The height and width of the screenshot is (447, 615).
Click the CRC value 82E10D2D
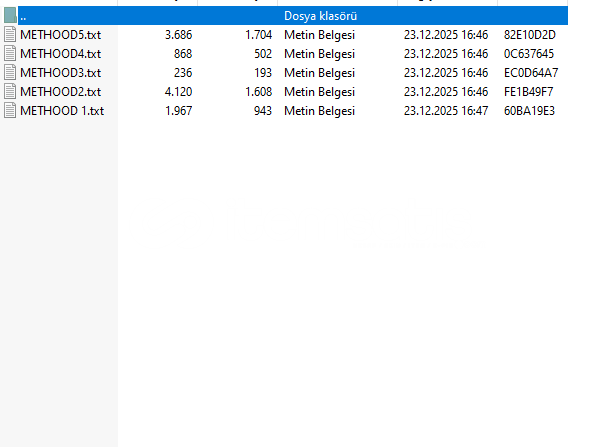530,35
